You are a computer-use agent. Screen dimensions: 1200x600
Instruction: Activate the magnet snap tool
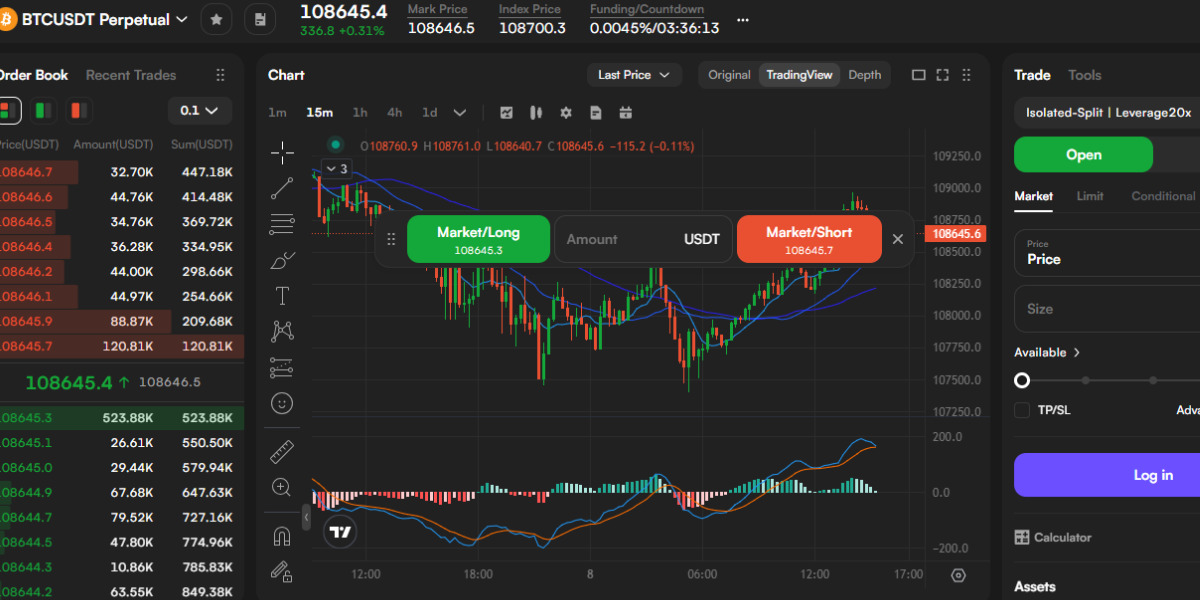(x=282, y=535)
